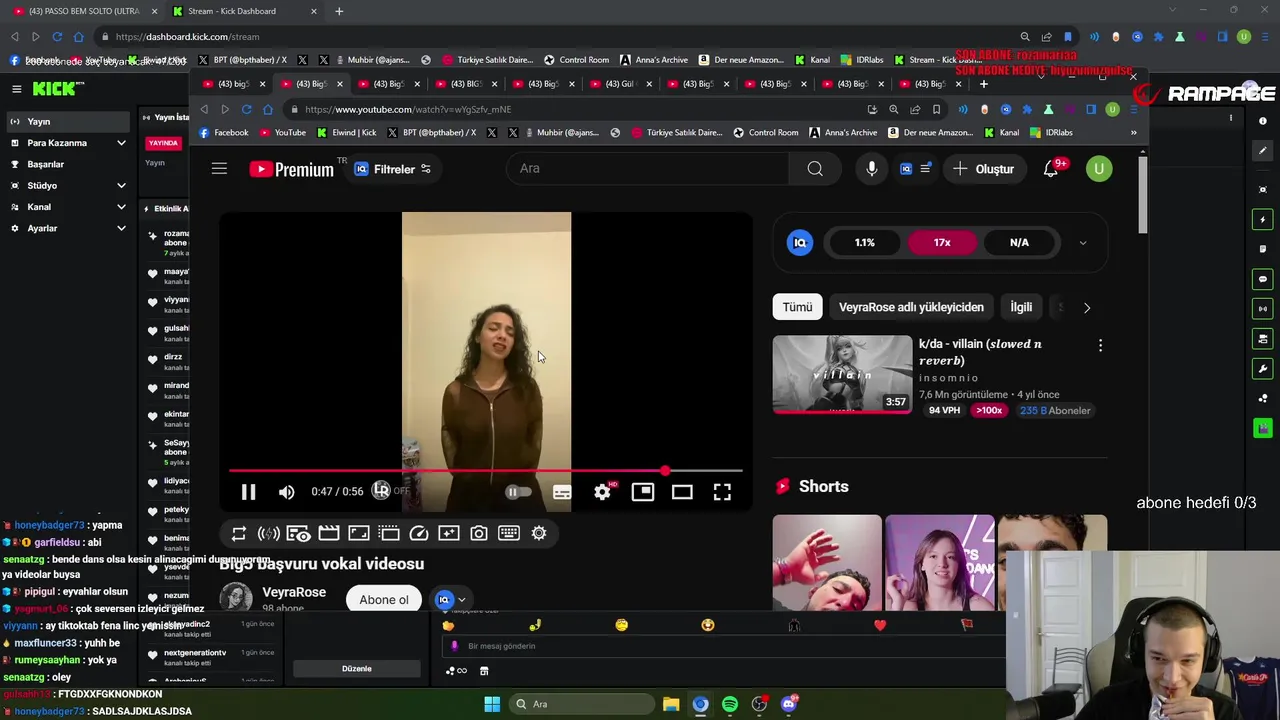Open keyboard shortcuts icon under video
The image size is (1280, 720).
point(509,533)
